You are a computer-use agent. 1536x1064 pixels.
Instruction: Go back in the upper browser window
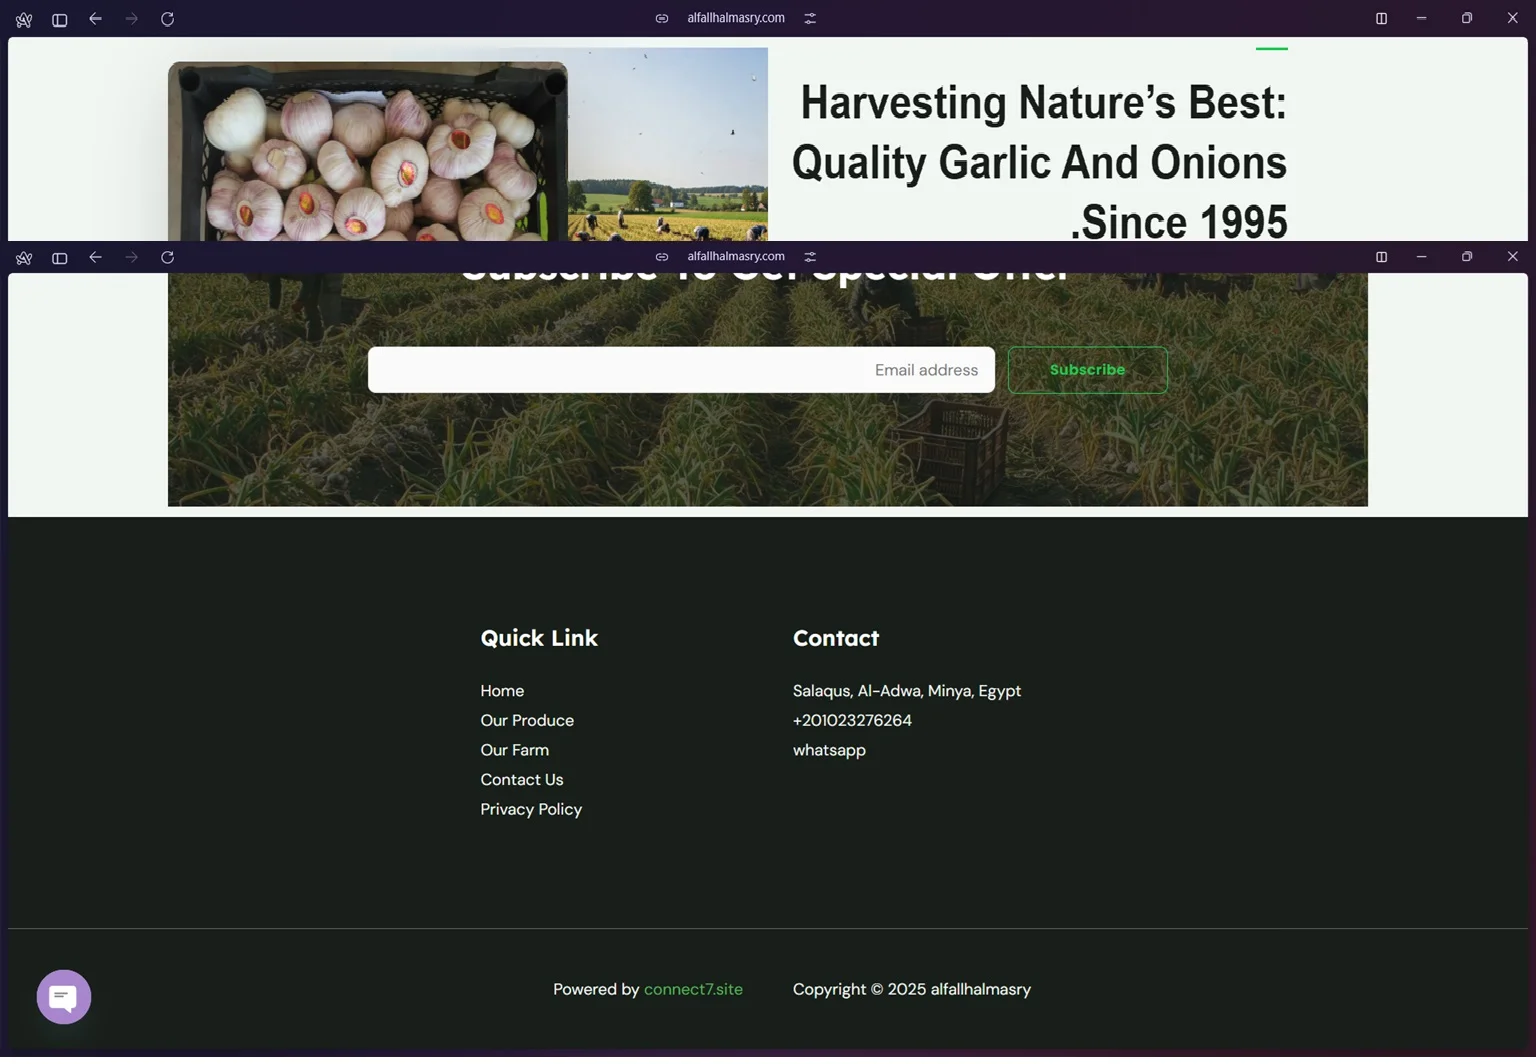pyautogui.click(x=95, y=19)
